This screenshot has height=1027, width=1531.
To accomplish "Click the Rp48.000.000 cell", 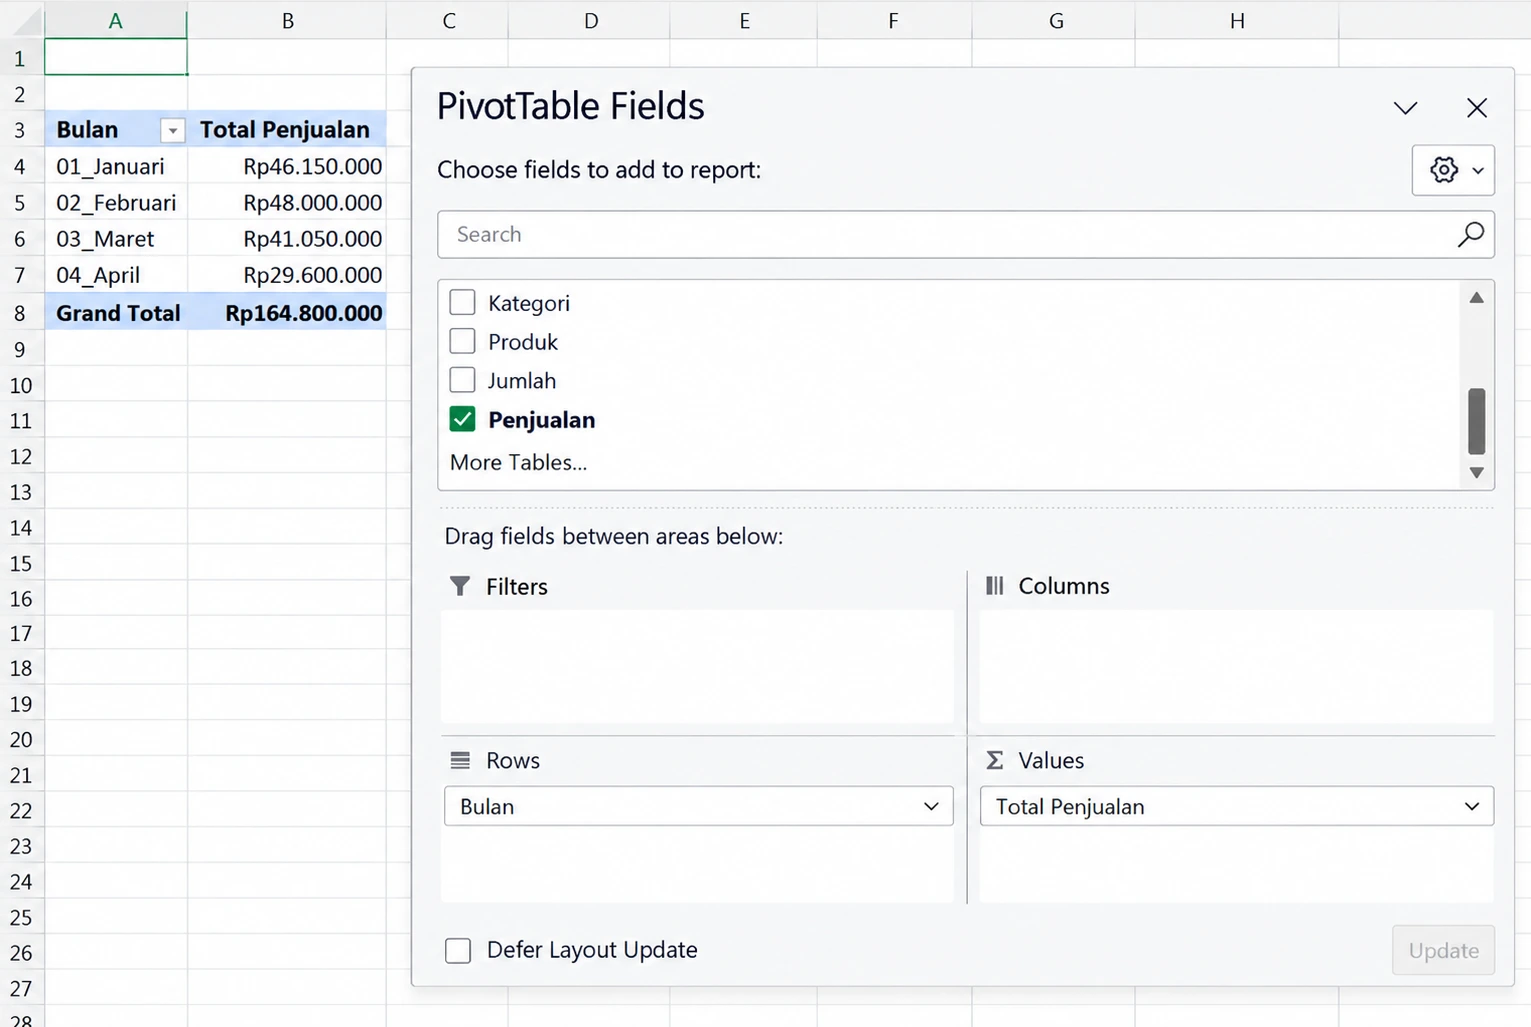I will tap(287, 202).
